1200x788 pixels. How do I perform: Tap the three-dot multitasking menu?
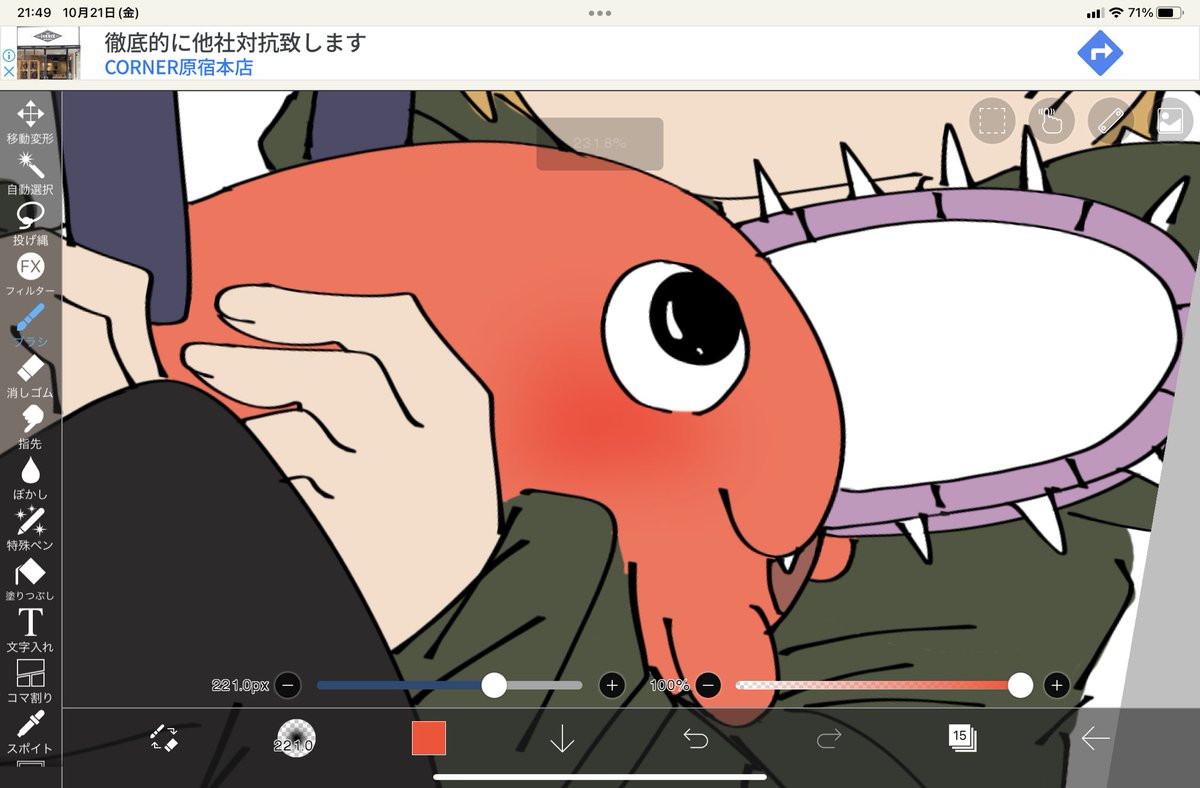coord(600,13)
